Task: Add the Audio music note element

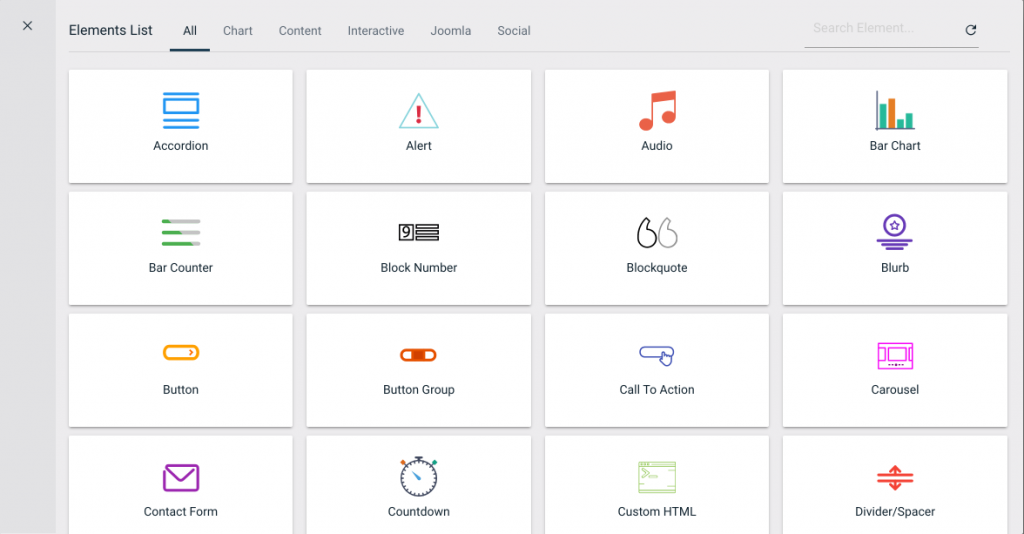Action: coord(657,110)
